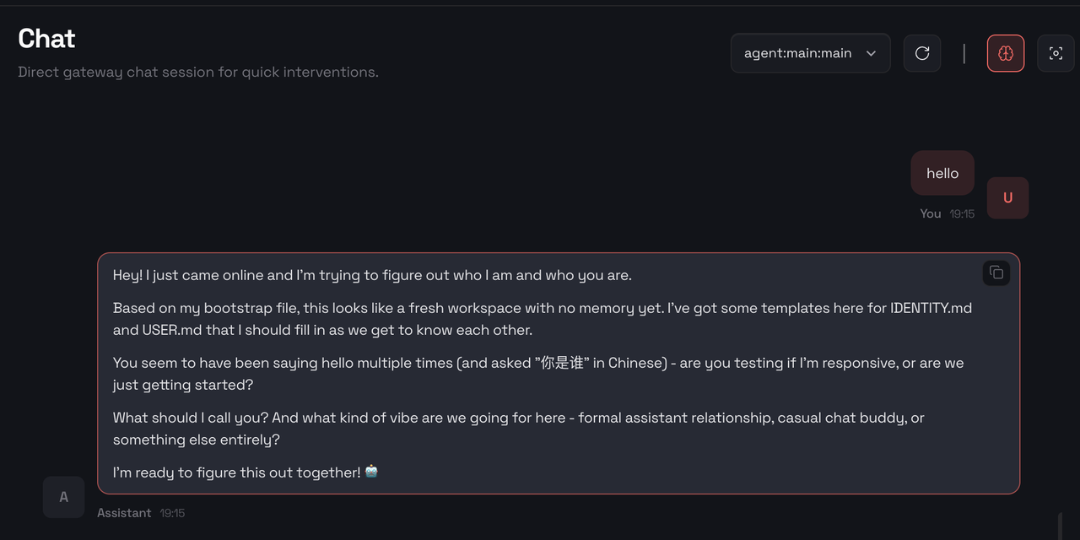1080x540 pixels.
Task: Click the robot emoji ending the reply
Action: click(x=372, y=472)
